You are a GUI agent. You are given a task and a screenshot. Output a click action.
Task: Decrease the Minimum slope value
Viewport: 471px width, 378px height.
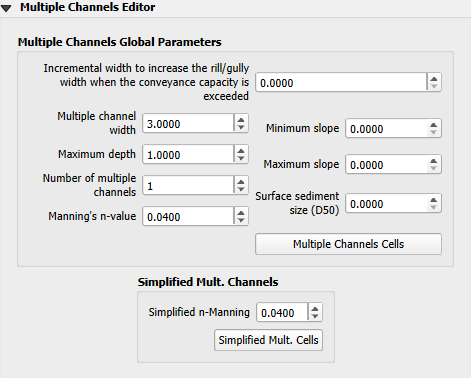pyautogui.click(x=434, y=132)
